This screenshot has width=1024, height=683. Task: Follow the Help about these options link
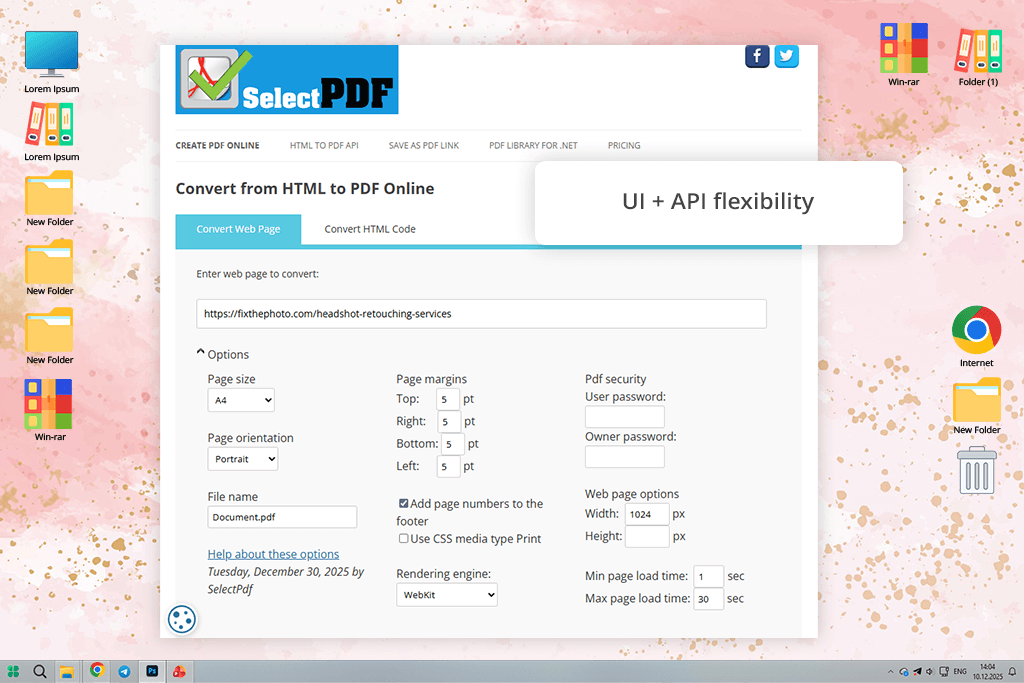tap(273, 554)
